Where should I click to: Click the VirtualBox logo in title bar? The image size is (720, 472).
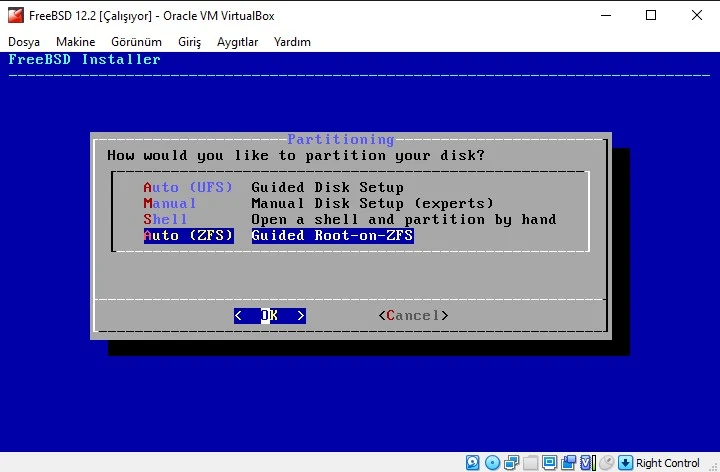pos(16,15)
